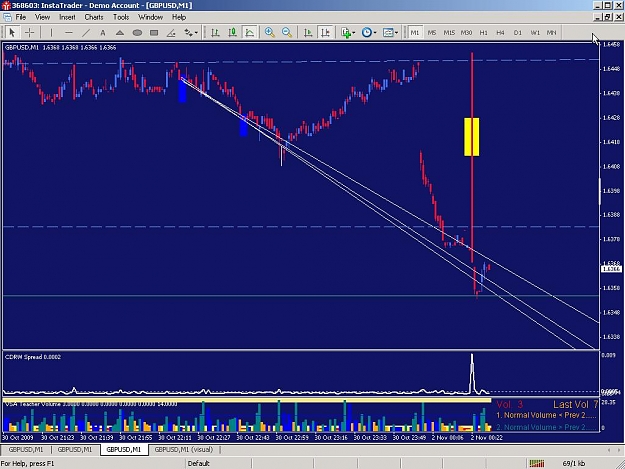
Task: Select the crosshair tool
Action: point(30,33)
